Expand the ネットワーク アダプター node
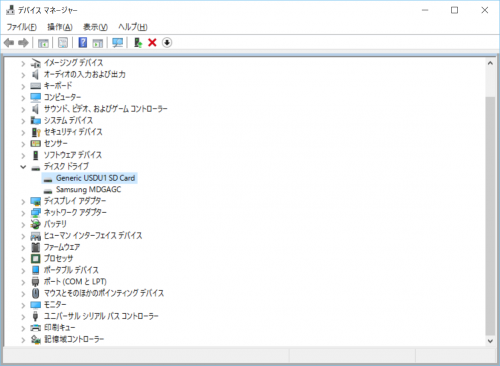The height and width of the screenshot is (366, 500). click(x=23, y=213)
